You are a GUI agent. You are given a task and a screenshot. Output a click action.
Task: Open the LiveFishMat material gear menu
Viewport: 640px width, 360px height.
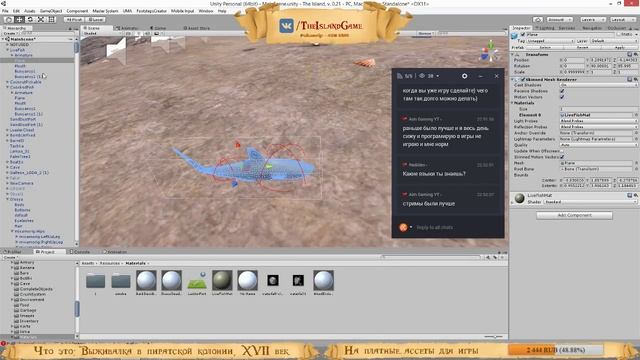(635, 196)
